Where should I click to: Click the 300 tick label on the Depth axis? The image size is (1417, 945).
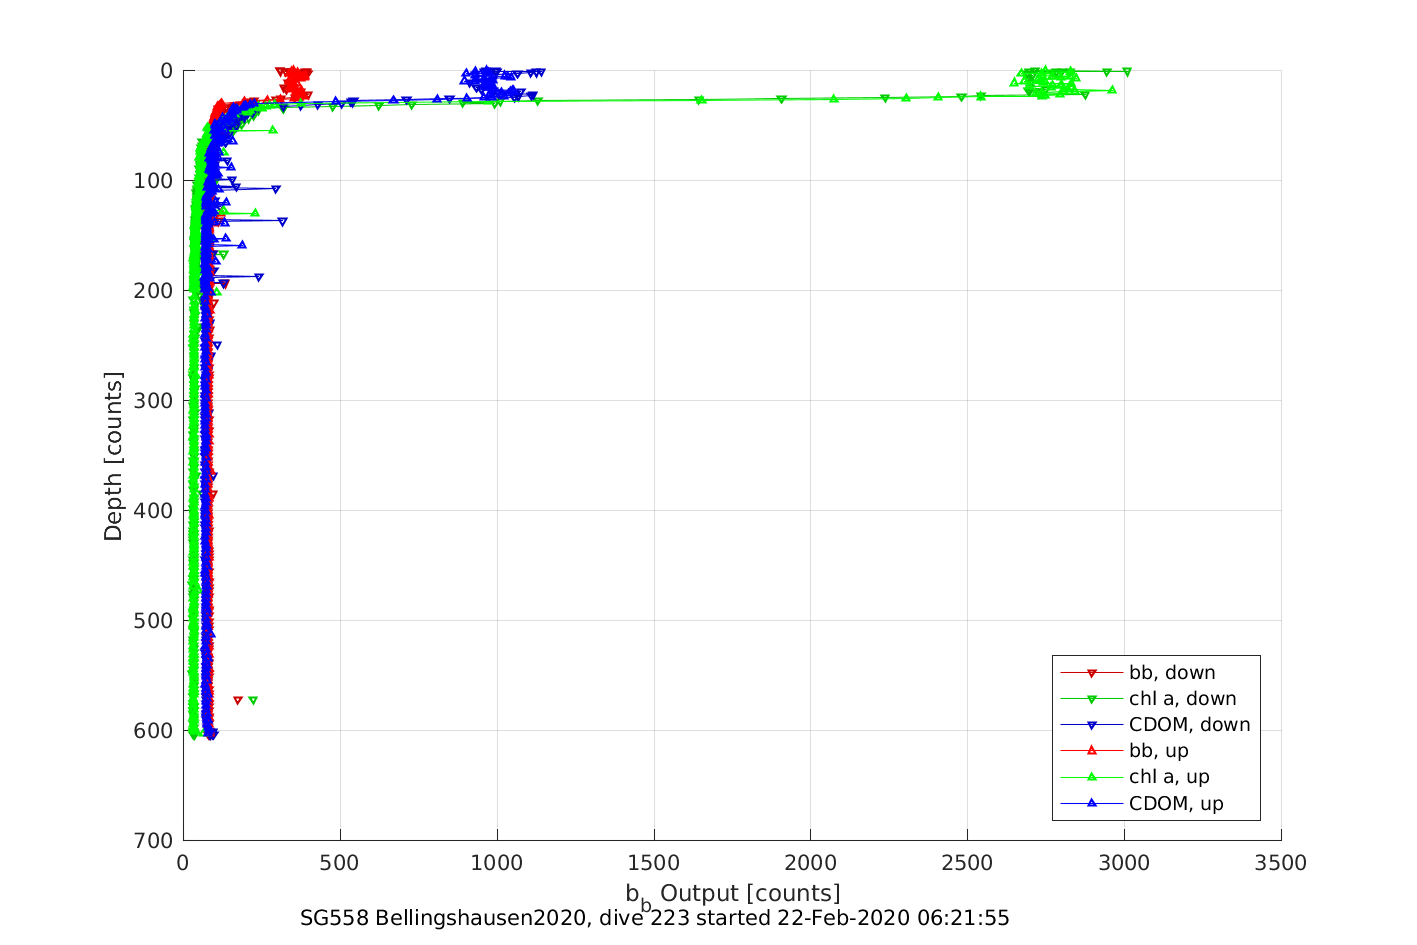pyautogui.click(x=154, y=401)
